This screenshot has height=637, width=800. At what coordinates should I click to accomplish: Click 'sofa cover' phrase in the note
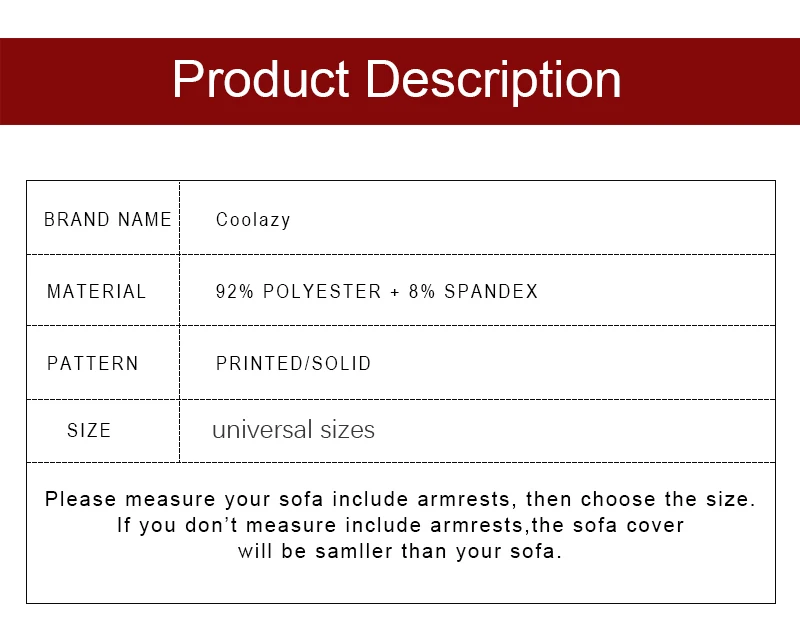(x=628, y=525)
